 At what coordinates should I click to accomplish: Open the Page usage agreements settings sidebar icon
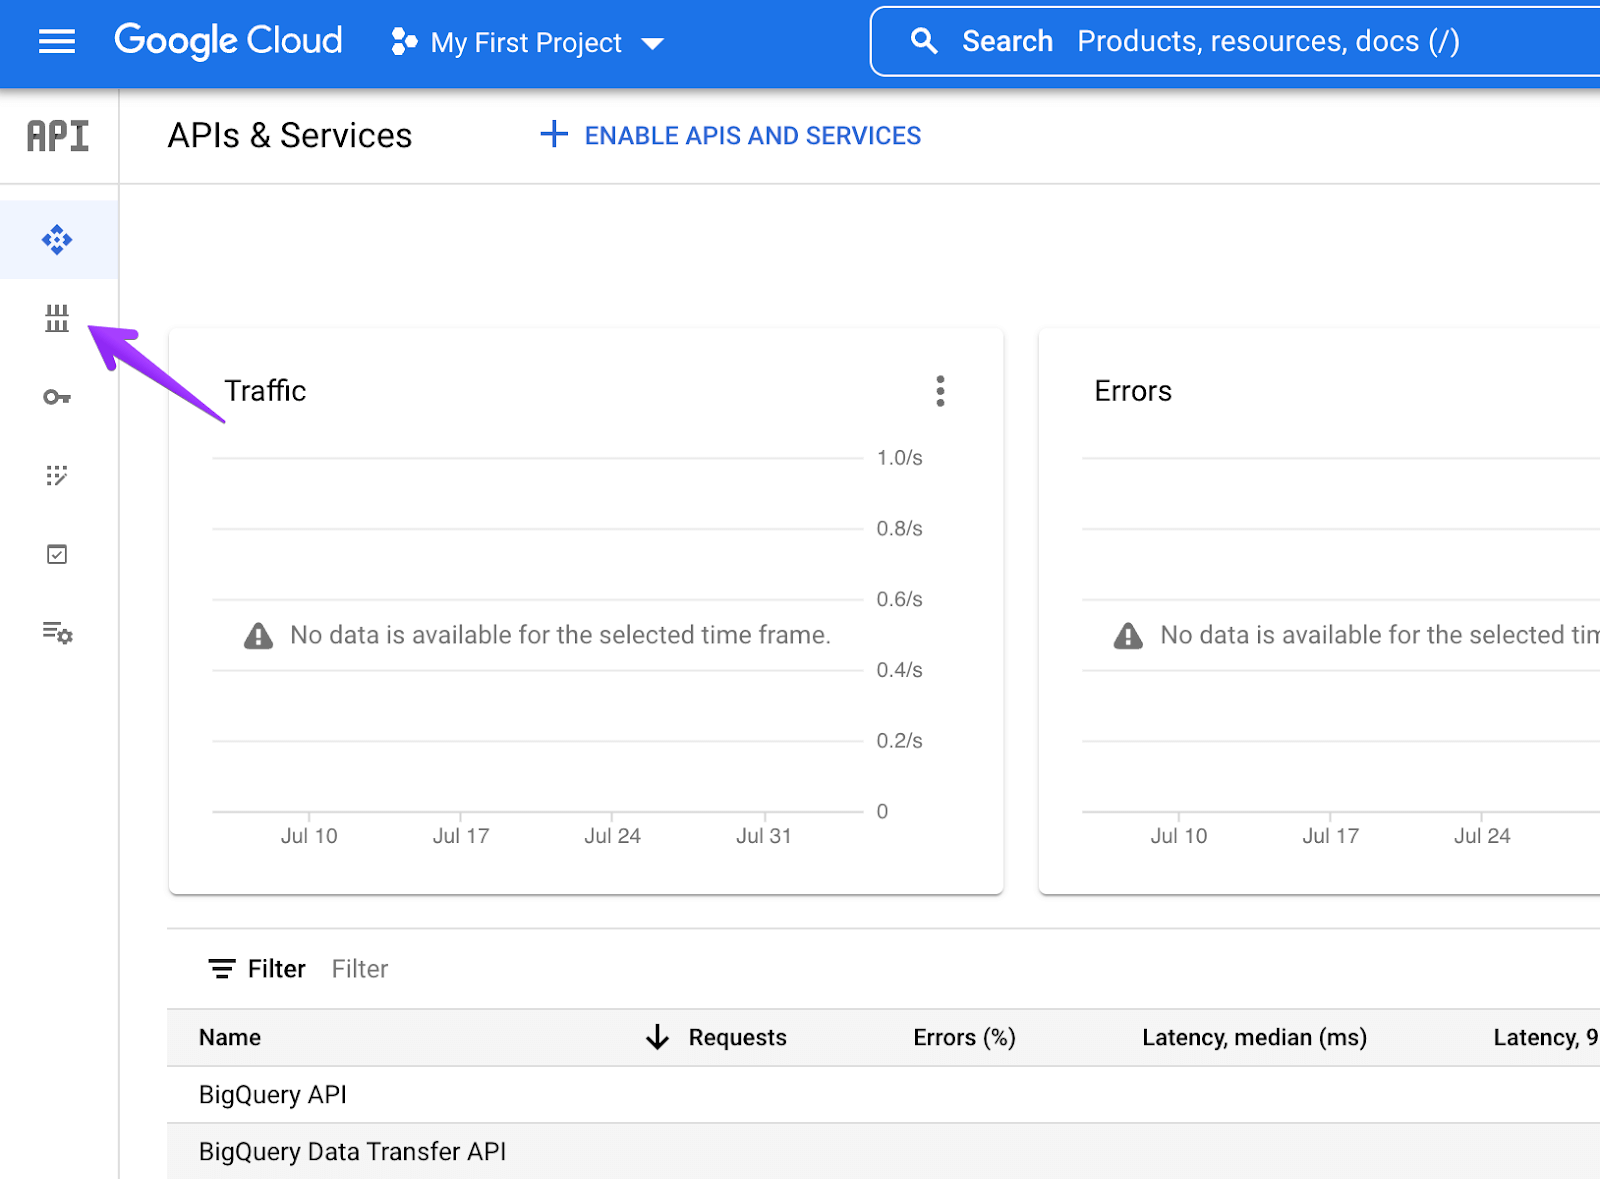click(x=57, y=632)
